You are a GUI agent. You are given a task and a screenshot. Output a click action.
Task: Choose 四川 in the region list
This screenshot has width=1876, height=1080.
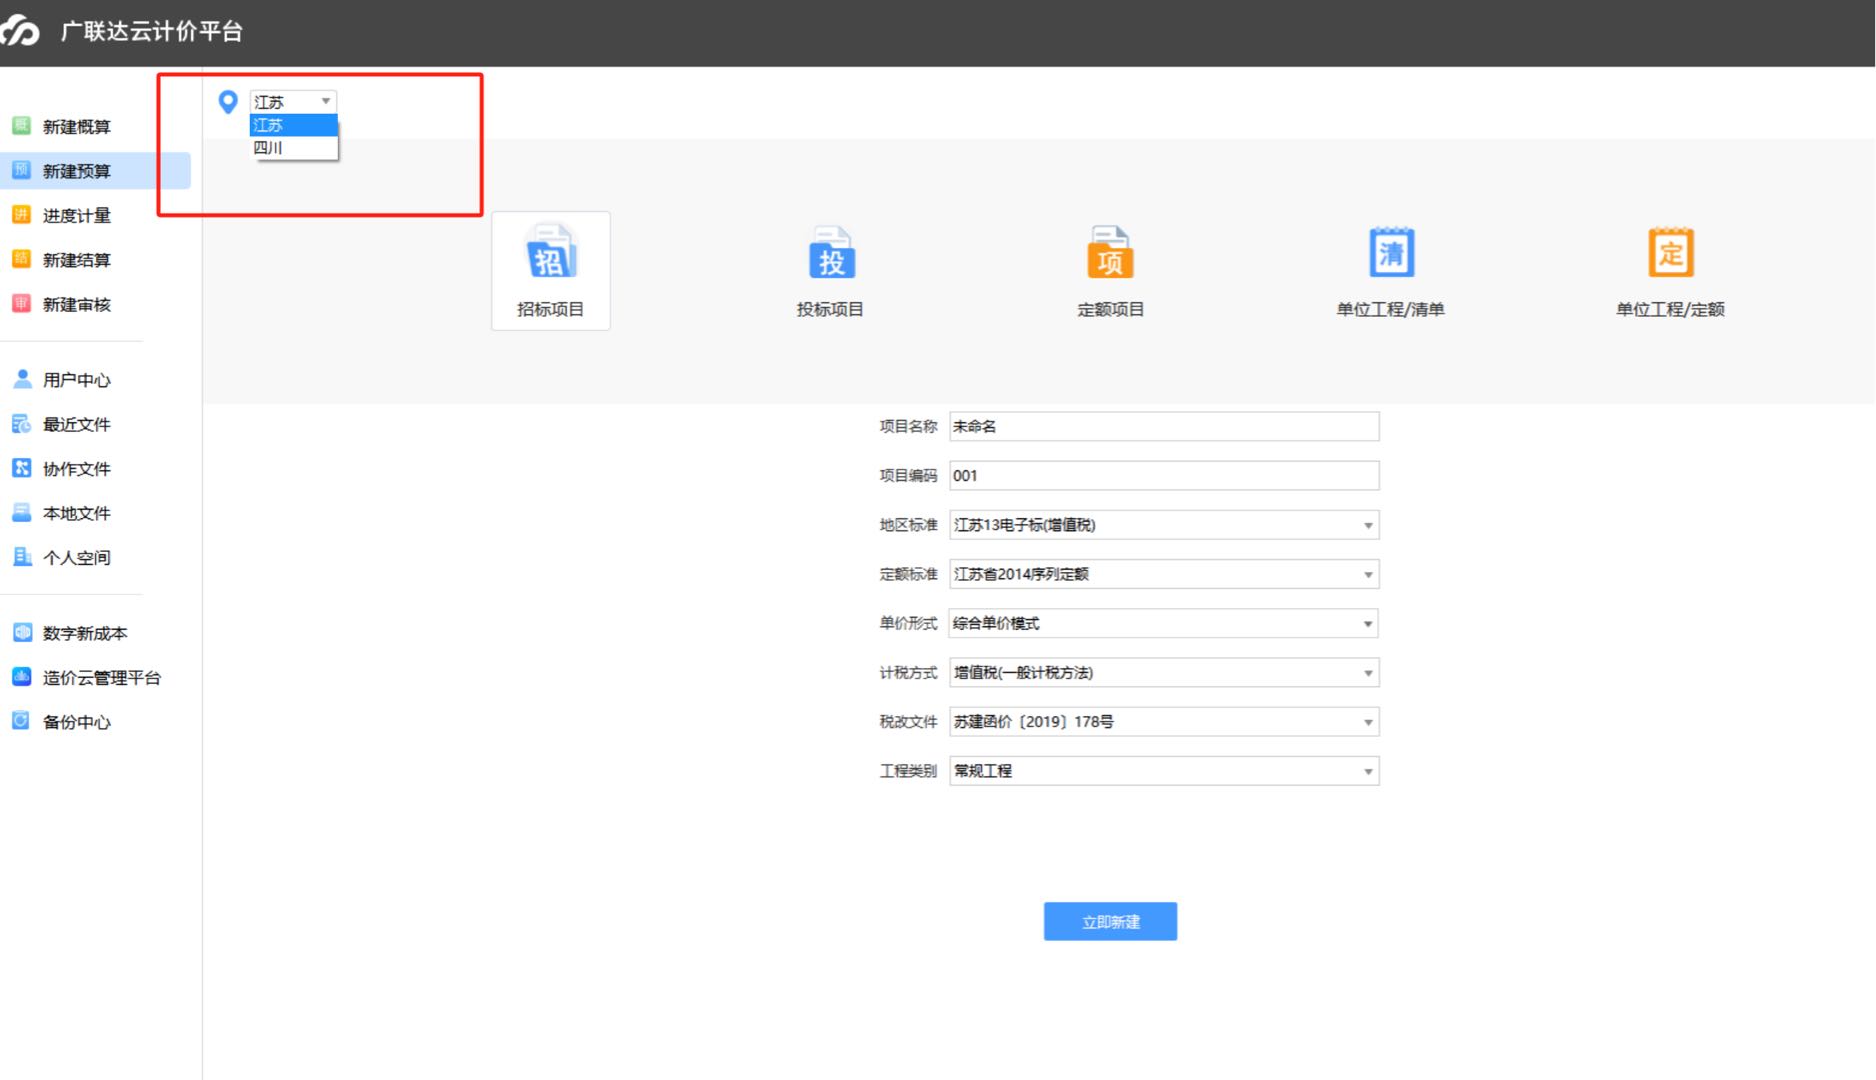tap(293, 148)
